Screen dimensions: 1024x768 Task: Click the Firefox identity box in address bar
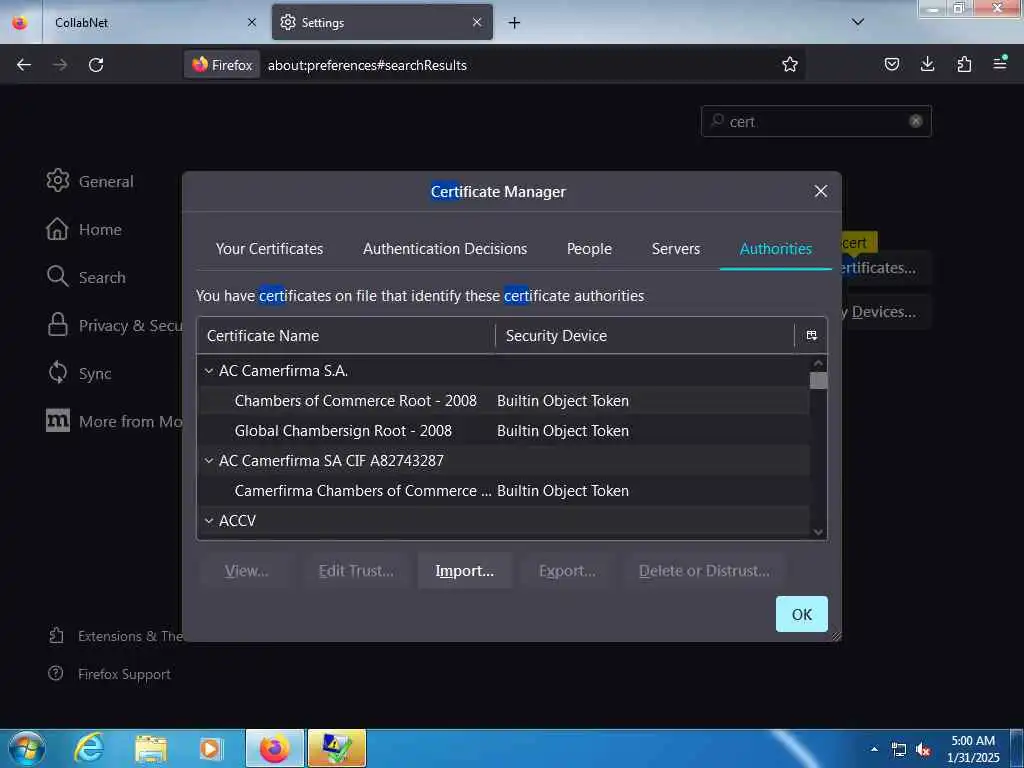(x=222, y=65)
